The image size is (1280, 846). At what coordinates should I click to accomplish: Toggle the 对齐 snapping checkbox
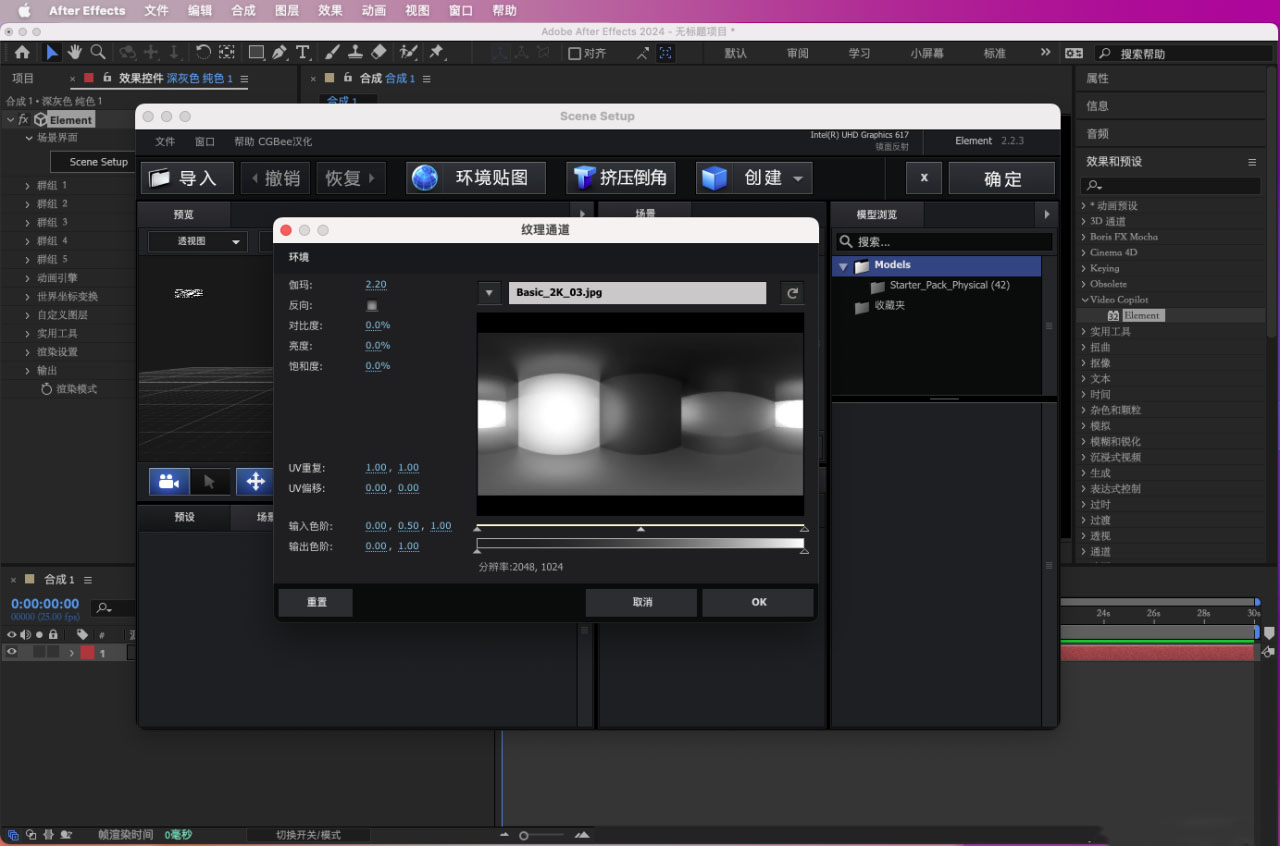tap(574, 53)
